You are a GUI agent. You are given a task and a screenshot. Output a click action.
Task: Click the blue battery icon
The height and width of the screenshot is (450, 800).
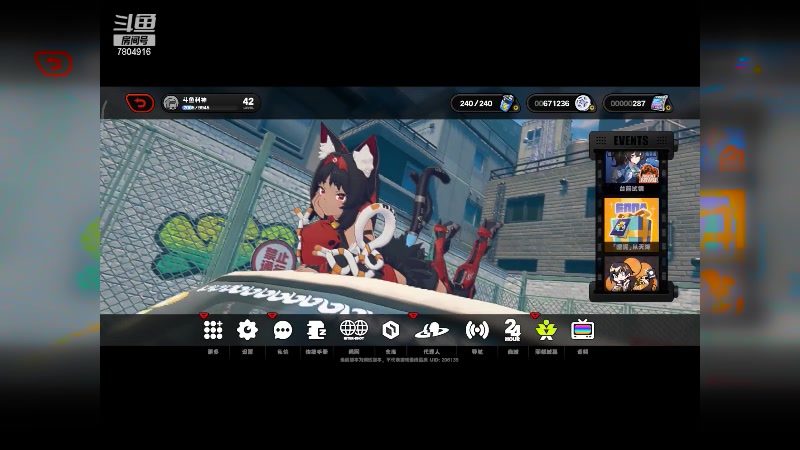pos(507,103)
